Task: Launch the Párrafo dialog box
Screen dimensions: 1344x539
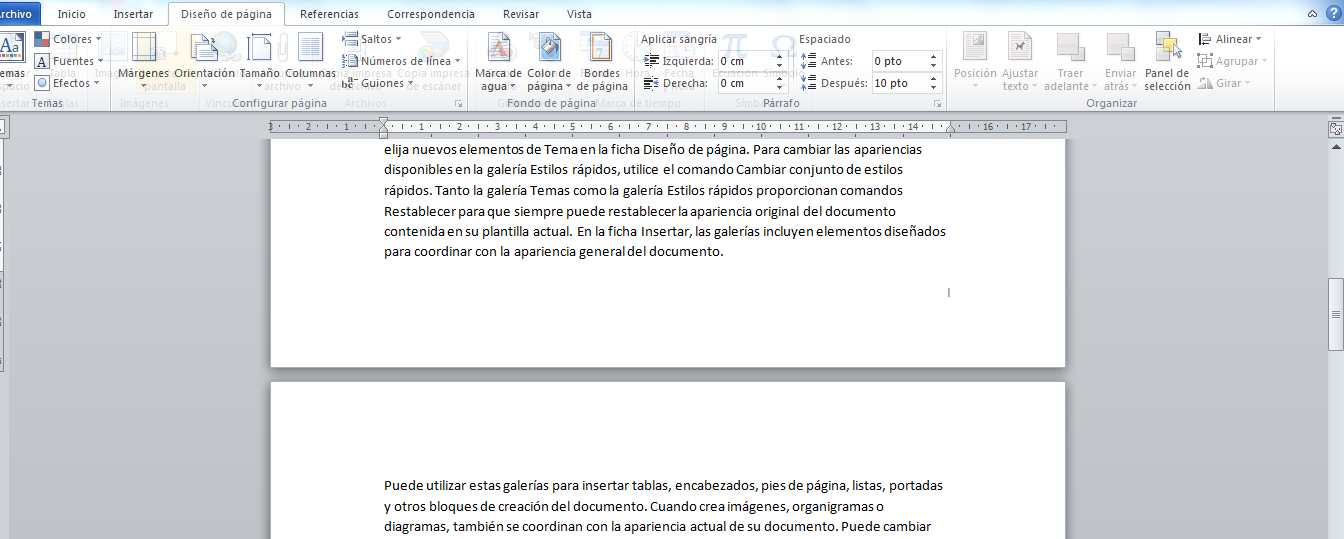Action: [x=938, y=104]
